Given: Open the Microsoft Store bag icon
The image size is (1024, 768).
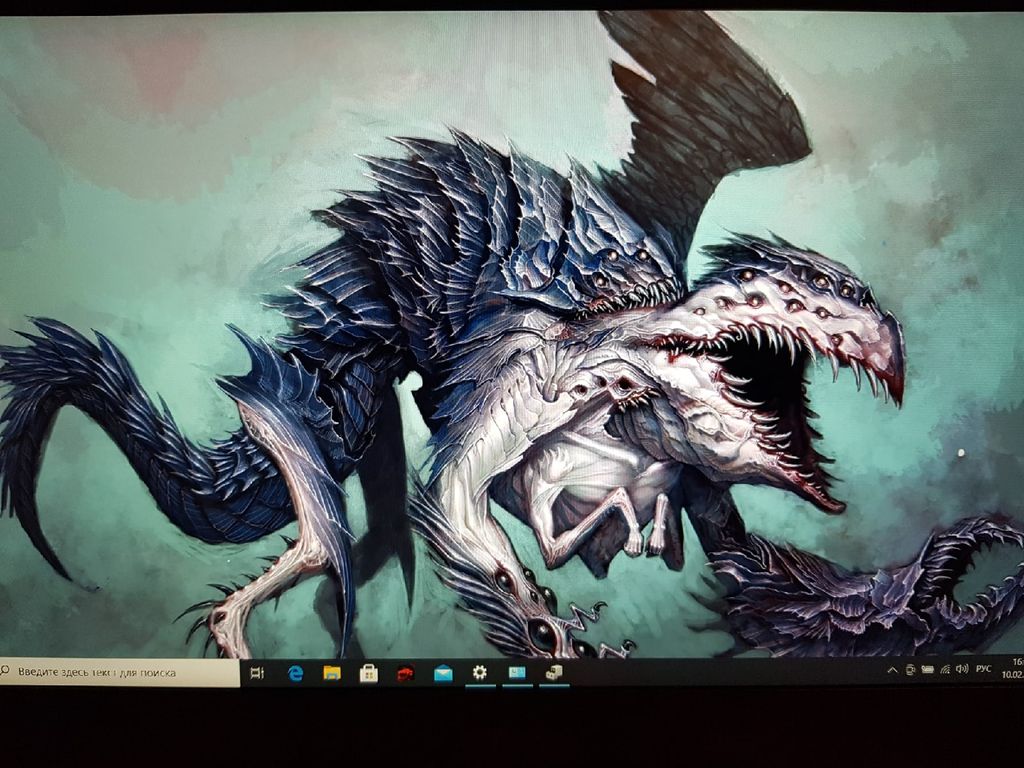Looking at the screenshot, I should (x=369, y=673).
